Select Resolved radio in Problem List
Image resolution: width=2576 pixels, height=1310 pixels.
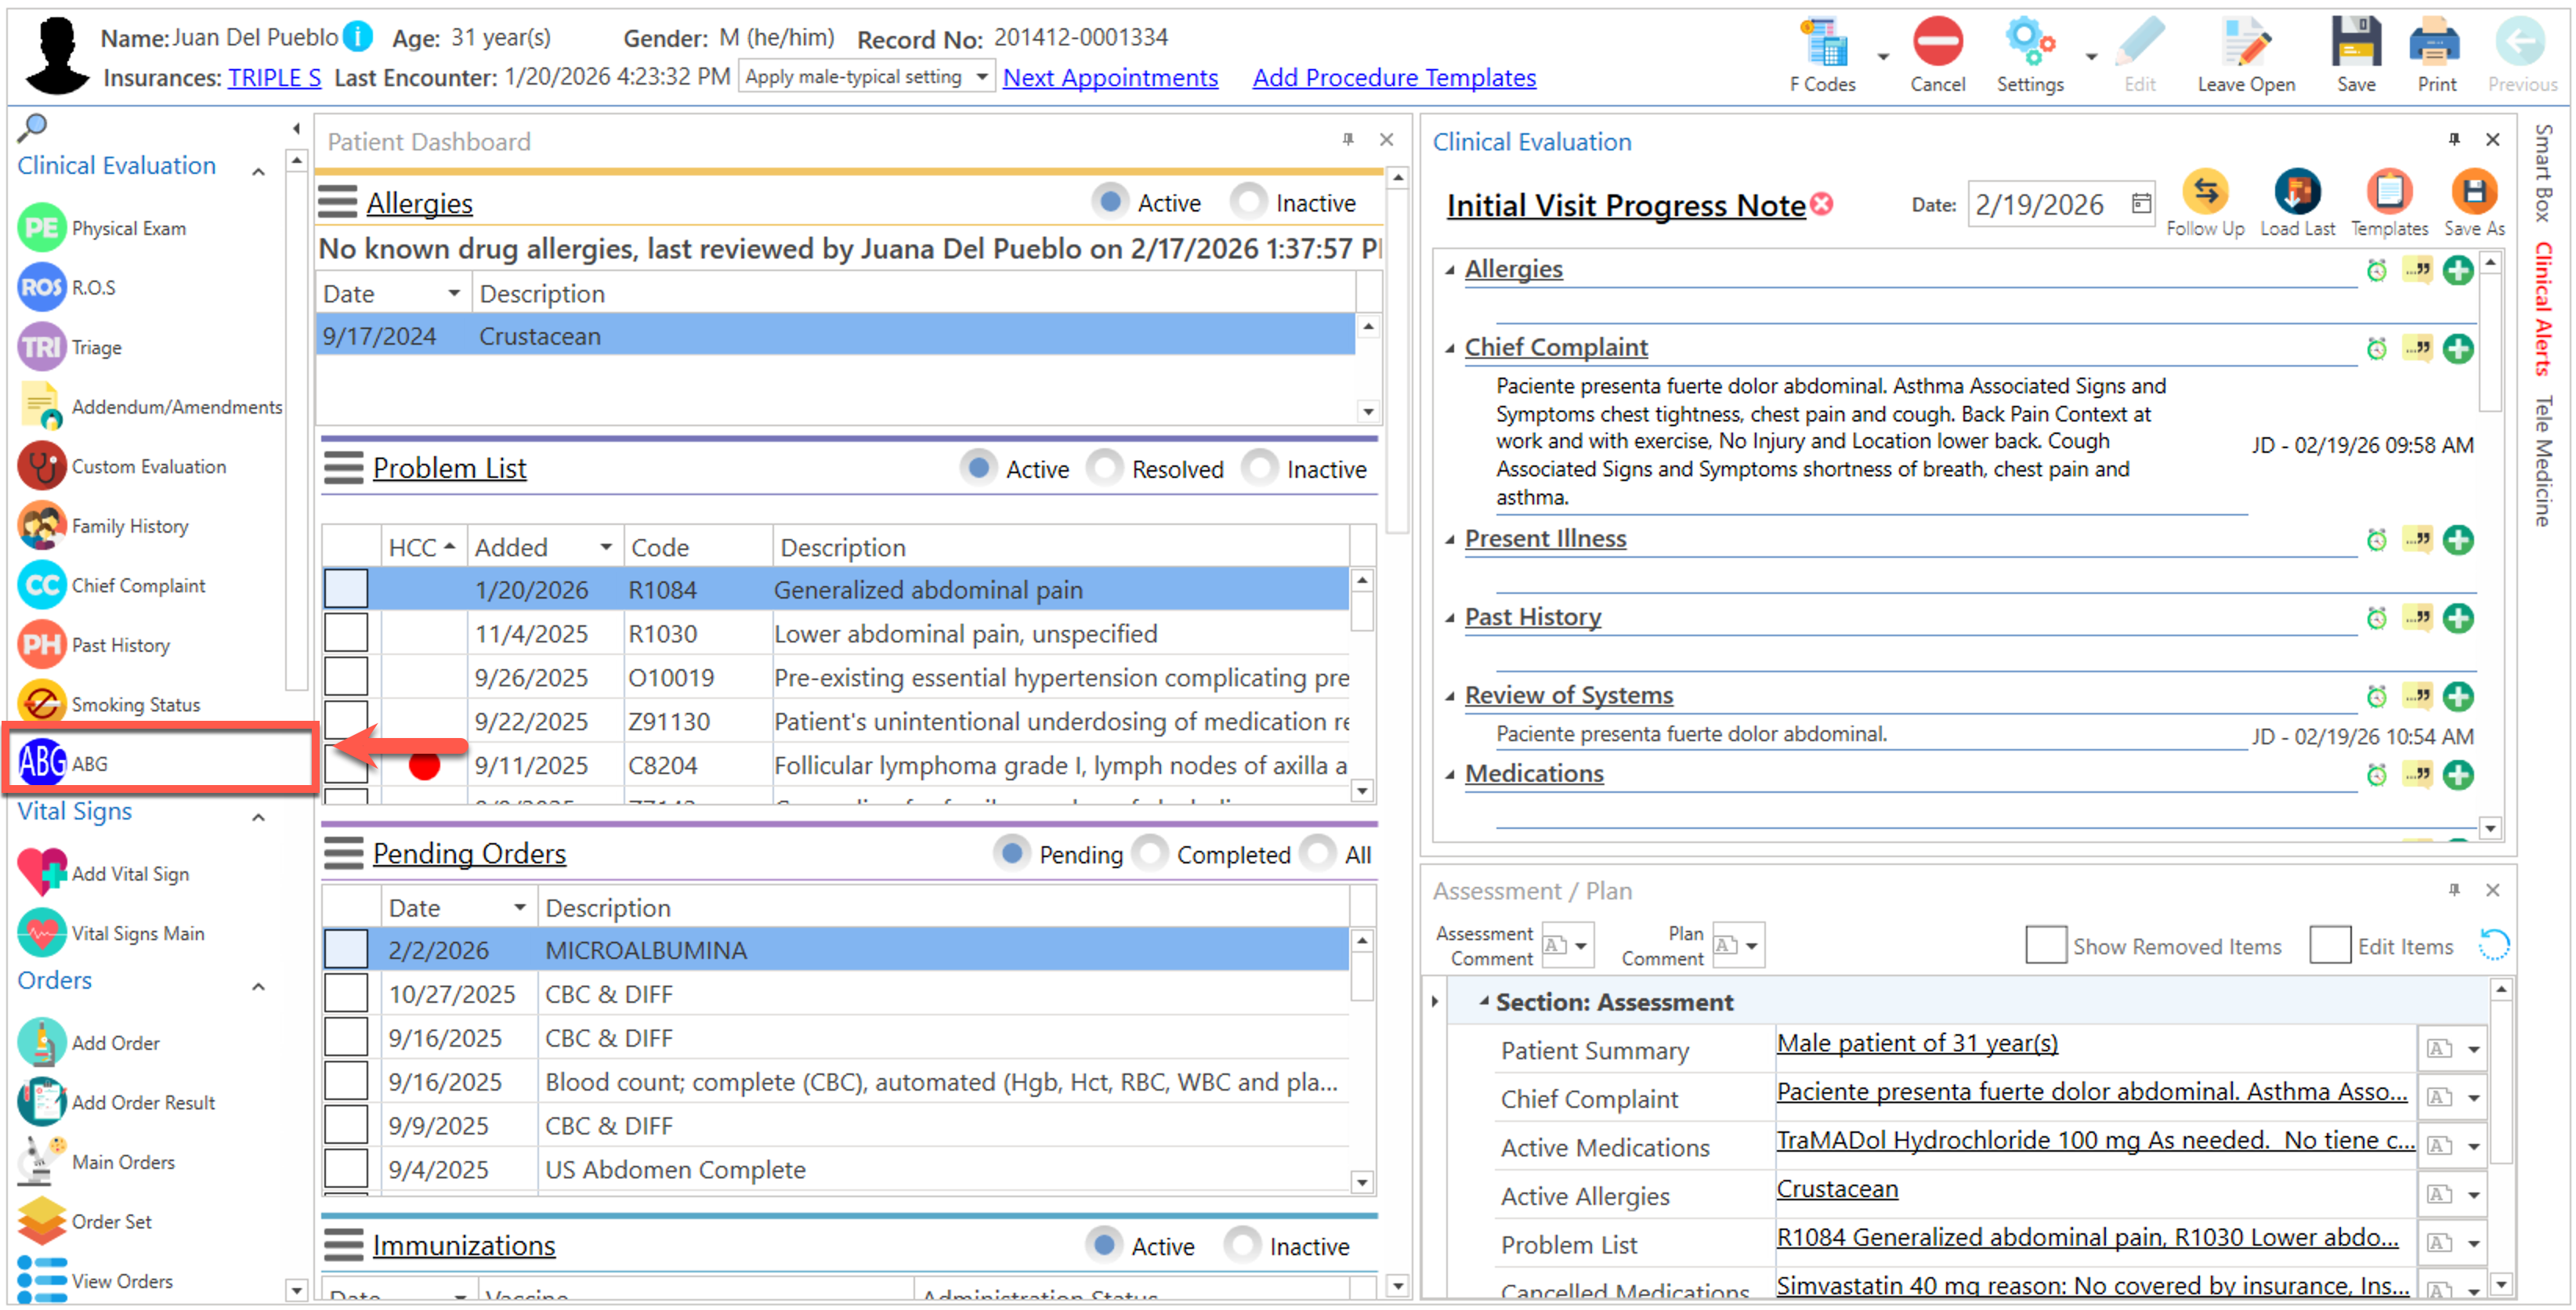click(x=1105, y=468)
